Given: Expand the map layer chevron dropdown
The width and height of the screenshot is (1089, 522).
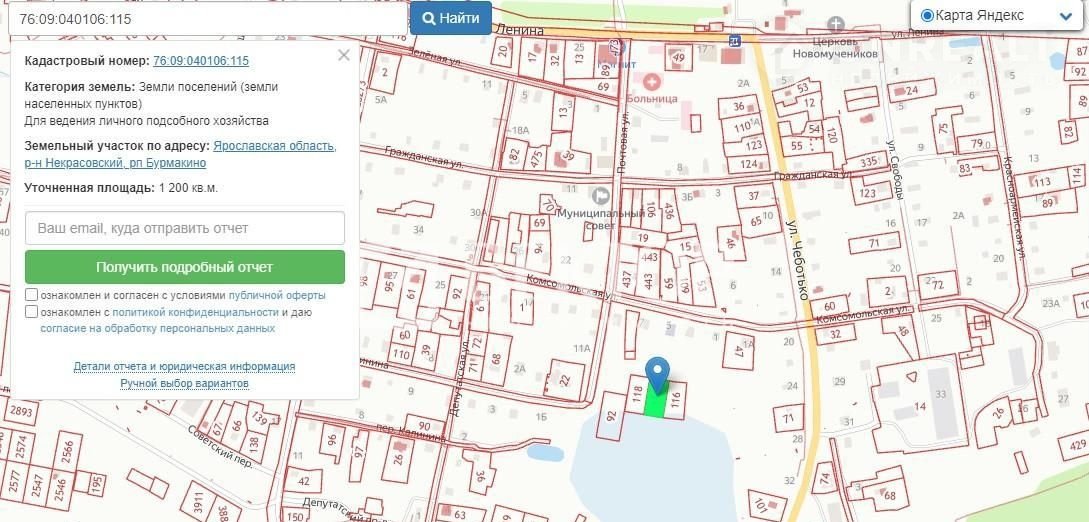Looking at the screenshot, I should tap(1063, 15).
